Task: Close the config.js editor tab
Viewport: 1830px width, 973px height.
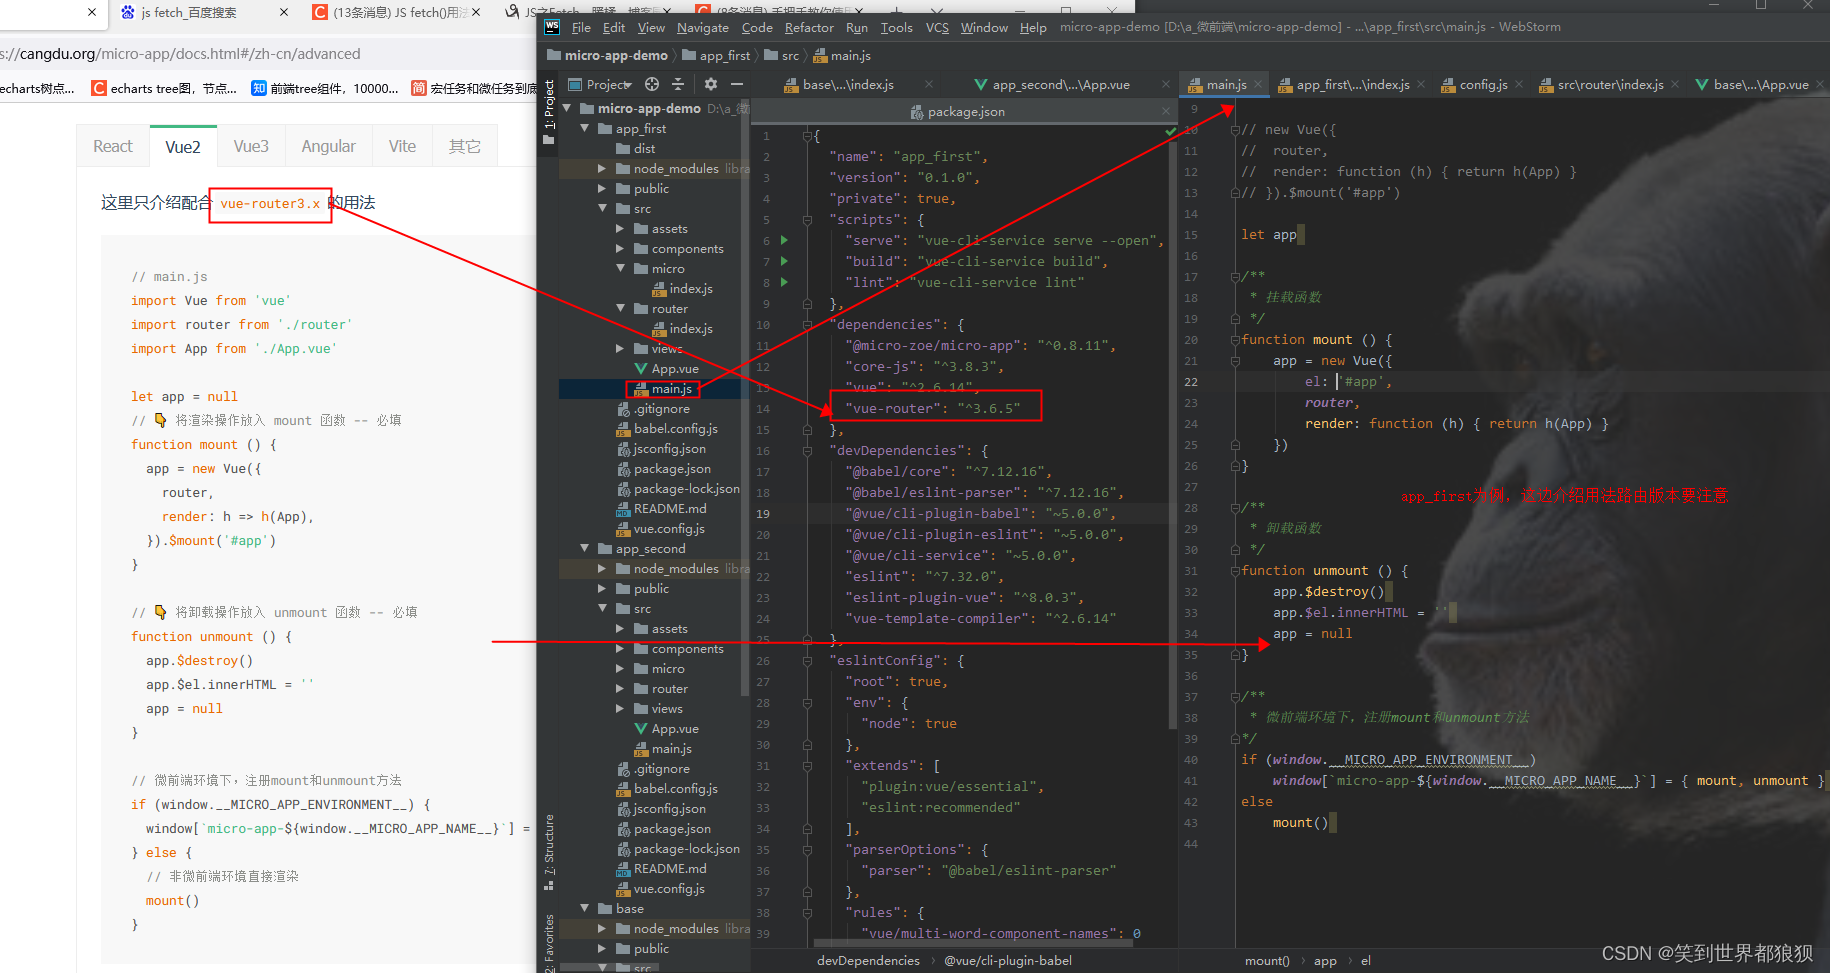Action: point(1519,85)
